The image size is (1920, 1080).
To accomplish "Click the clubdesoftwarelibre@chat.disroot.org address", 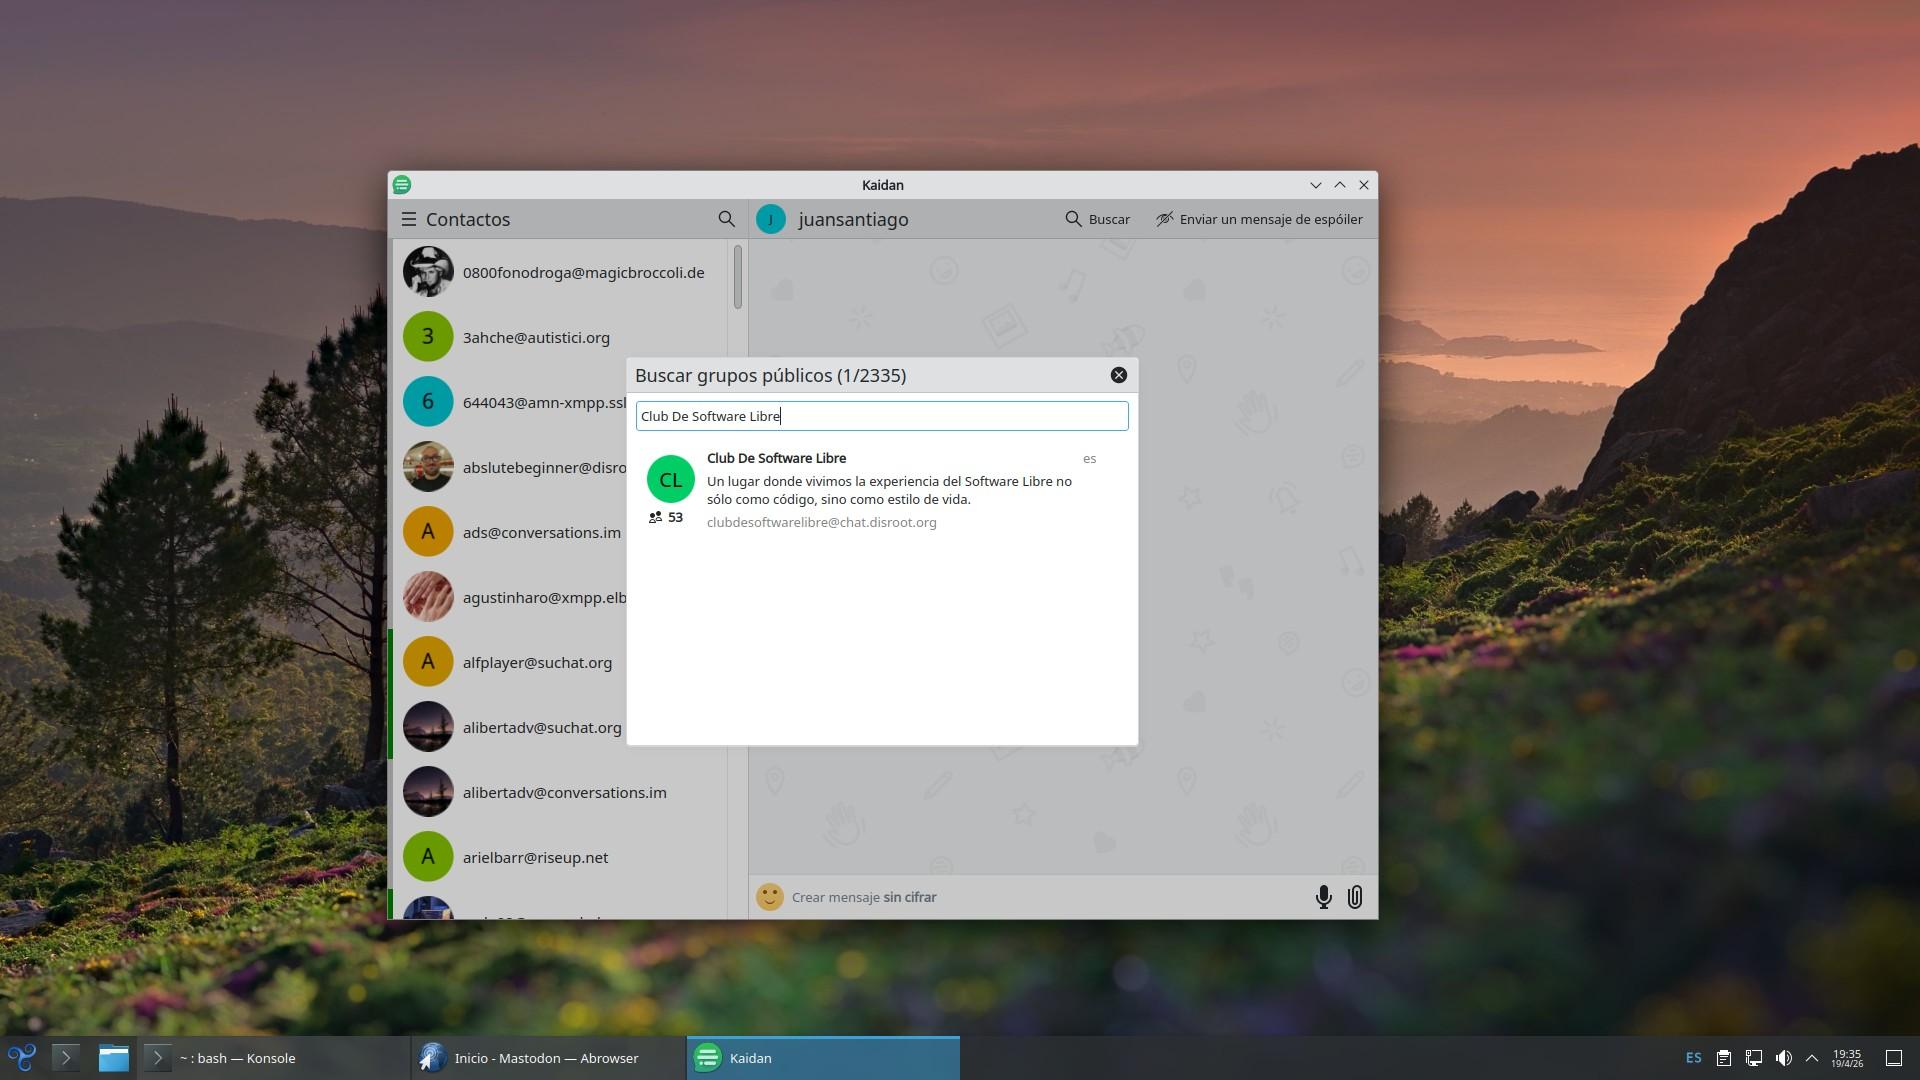I will 821,522.
